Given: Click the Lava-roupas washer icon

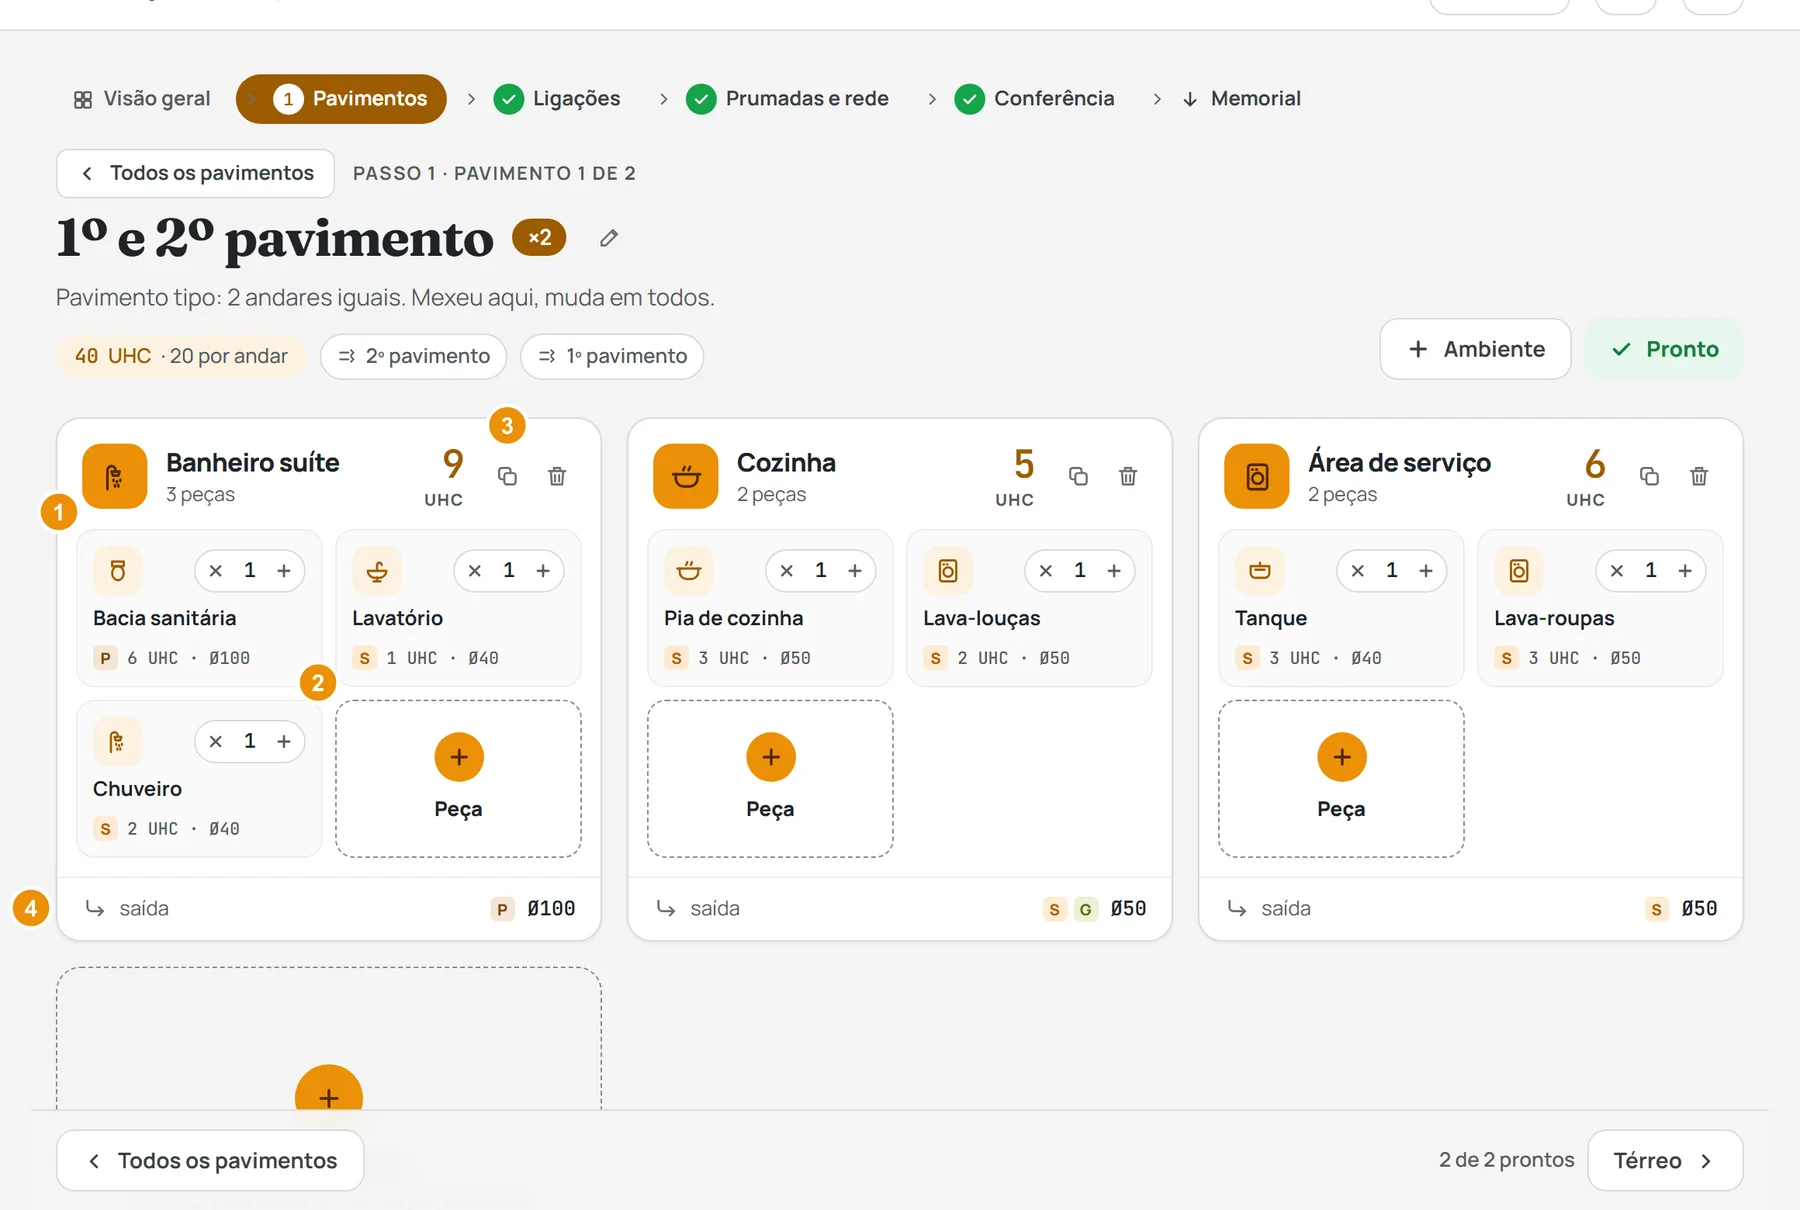Looking at the screenshot, I should [x=1519, y=571].
